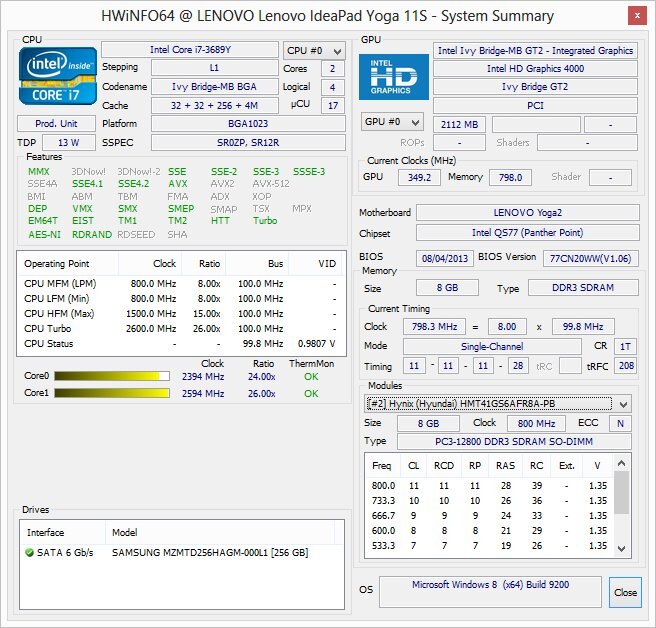Click the BGA1023 platform field
Screen dimensions: 656x628
[248, 123]
